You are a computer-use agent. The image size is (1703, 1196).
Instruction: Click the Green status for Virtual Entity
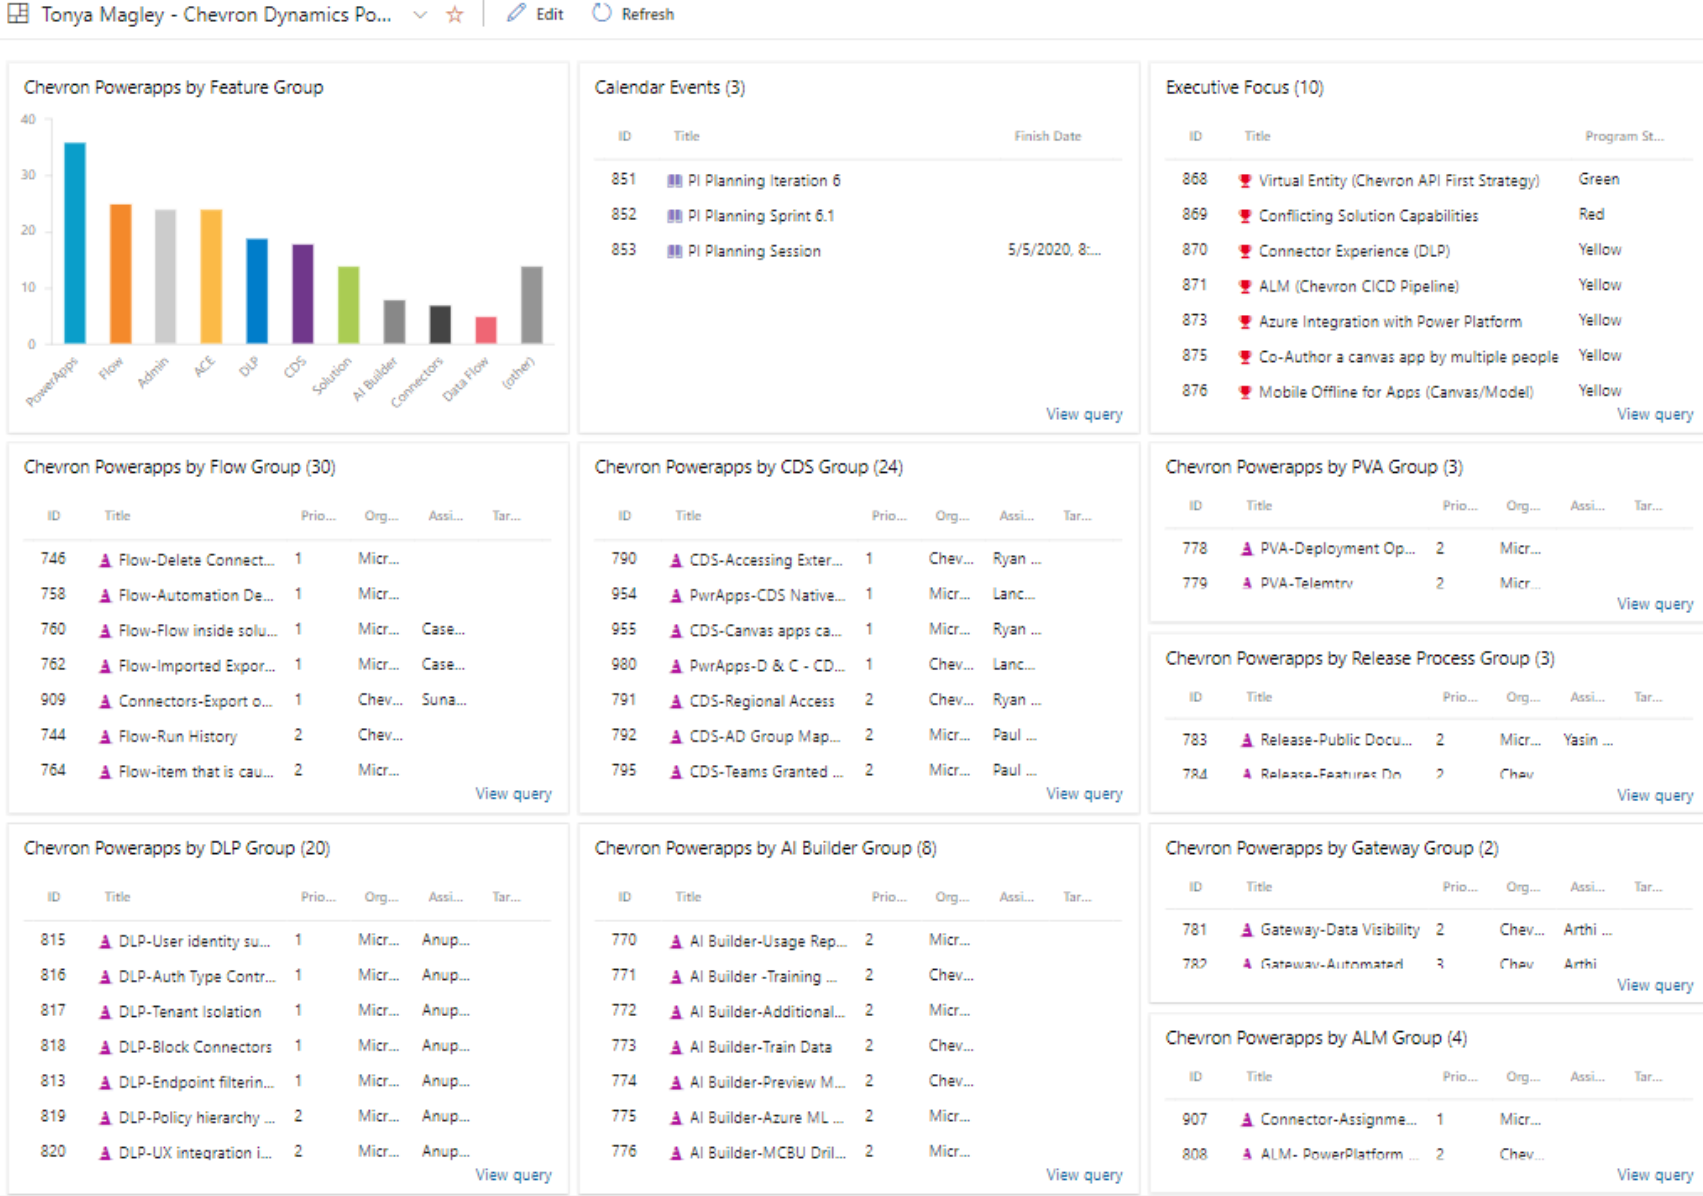point(1599,179)
